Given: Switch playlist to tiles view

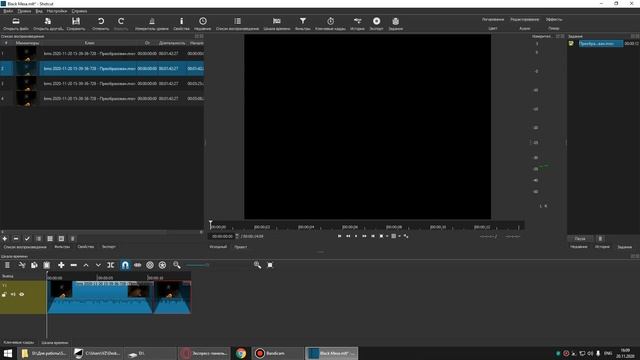Looking at the screenshot, I should 50,239.
